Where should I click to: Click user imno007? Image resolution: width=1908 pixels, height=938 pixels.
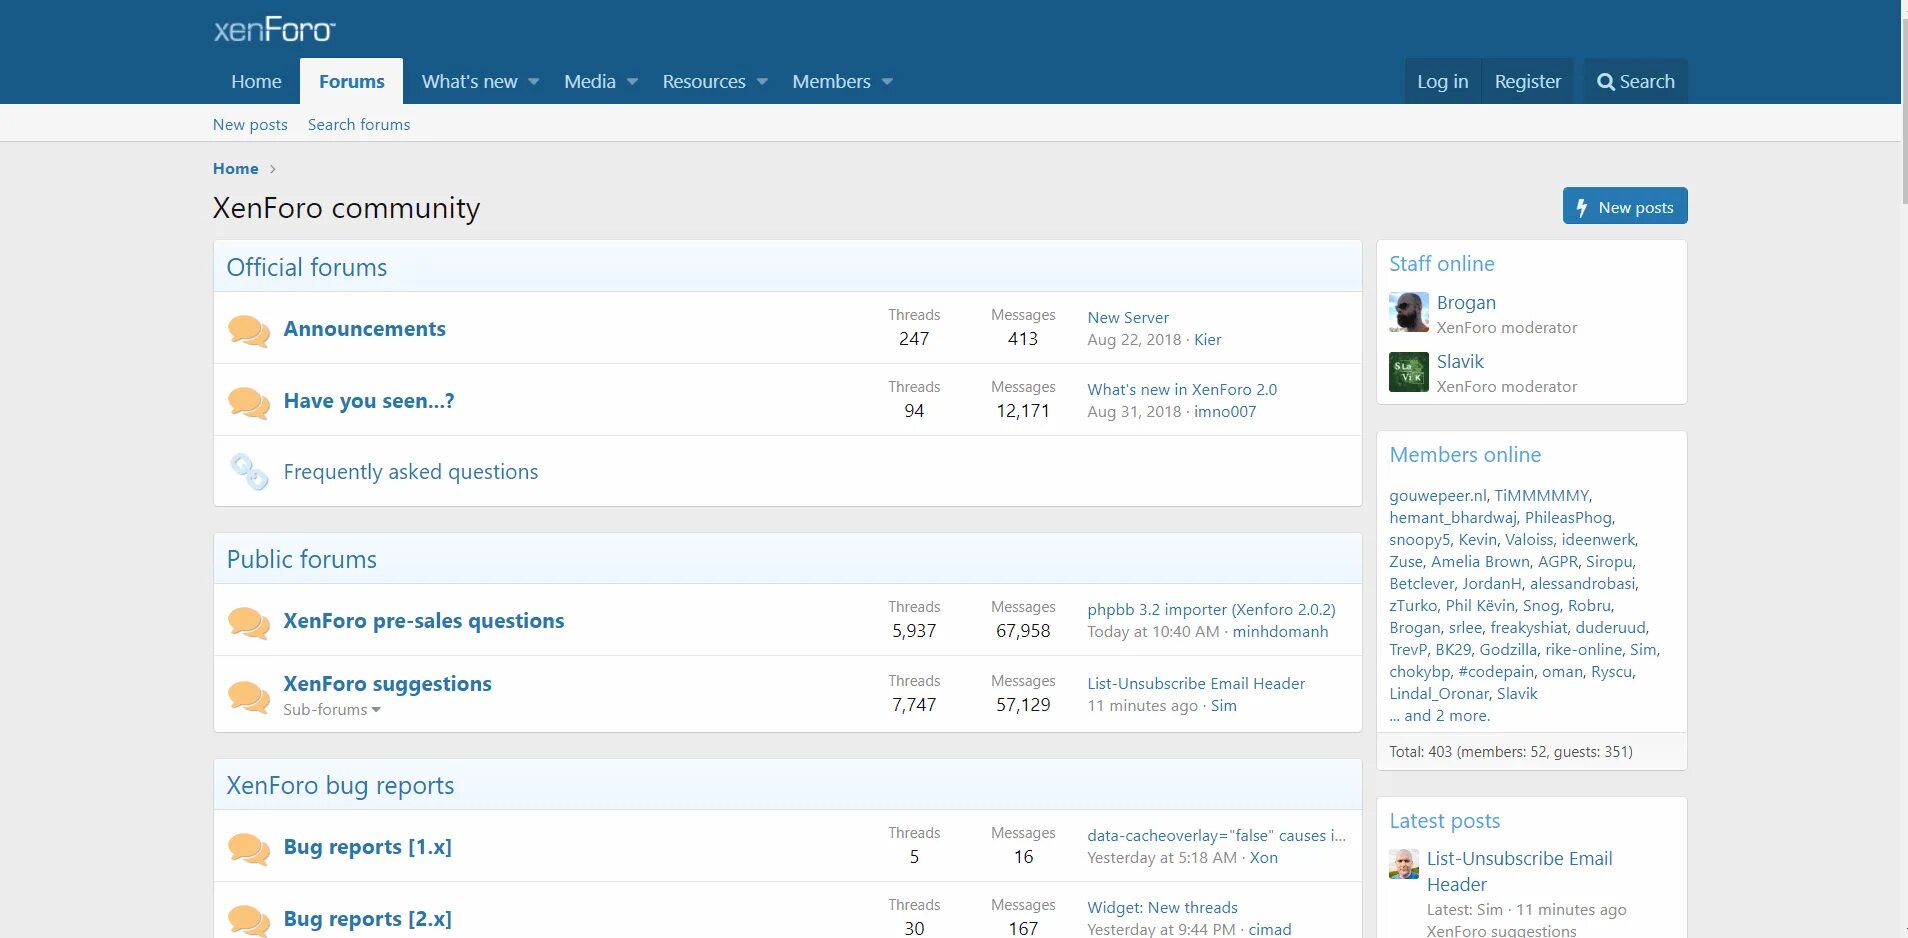click(x=1224, y=411)
